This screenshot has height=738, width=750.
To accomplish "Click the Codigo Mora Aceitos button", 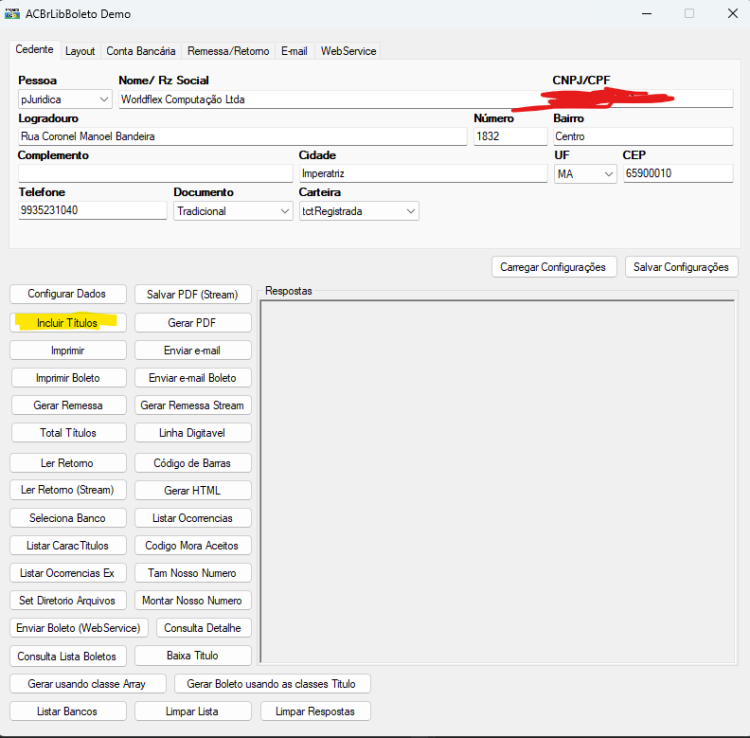I will tap(193, 545).
